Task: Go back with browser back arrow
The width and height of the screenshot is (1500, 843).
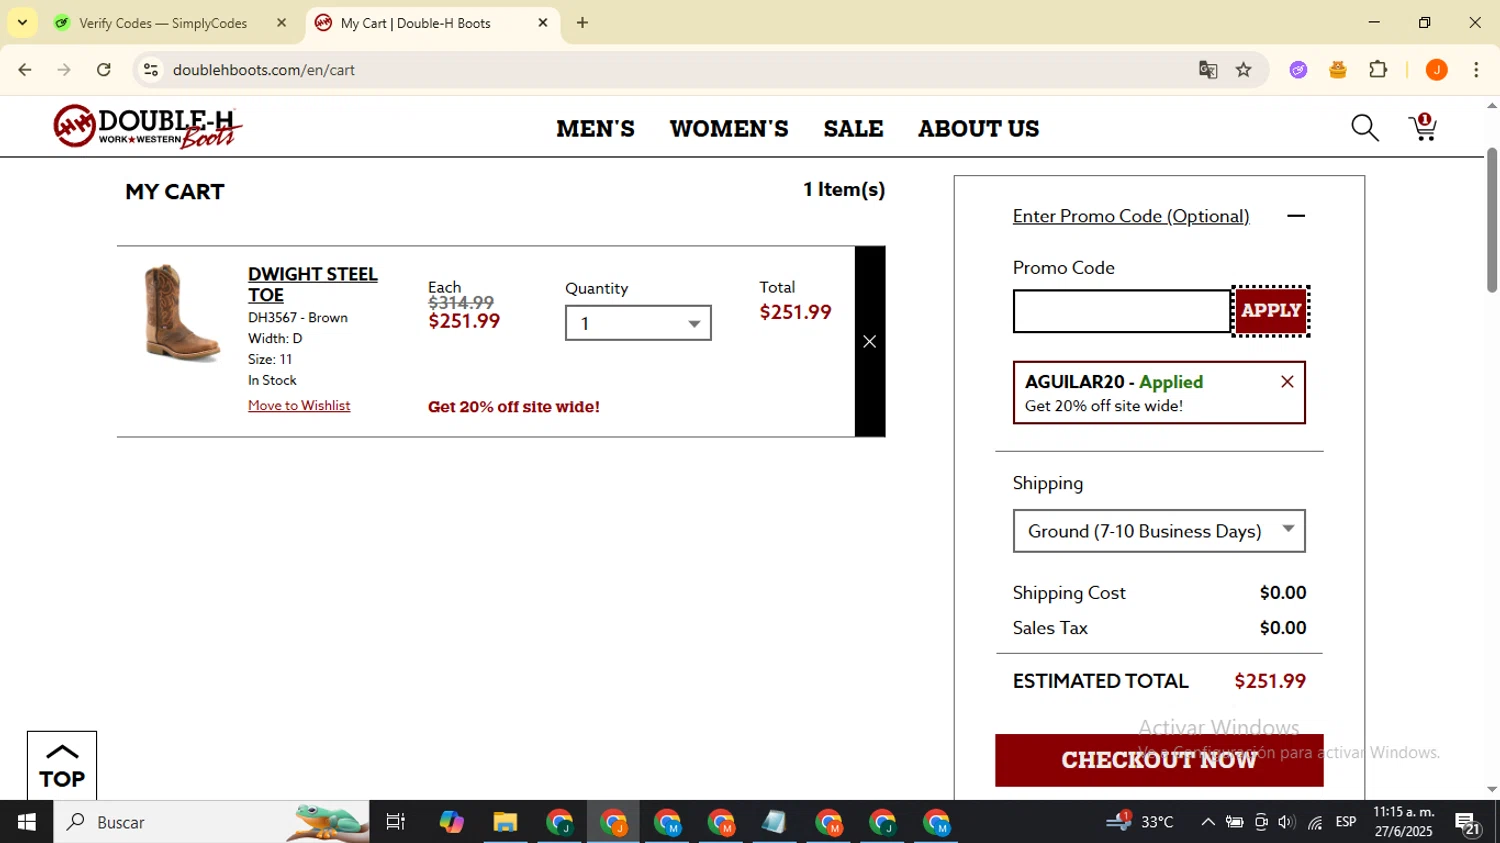Action: point(25,70)
